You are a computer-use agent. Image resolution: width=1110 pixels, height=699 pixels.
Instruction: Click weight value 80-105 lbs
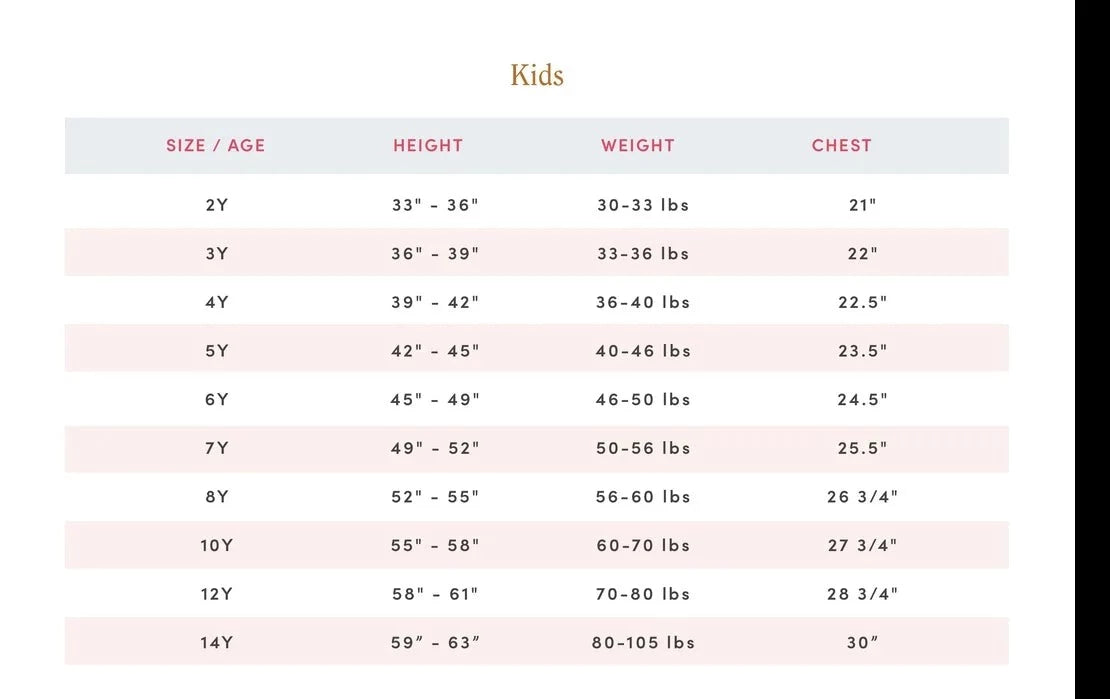click(x=643, y=642)
